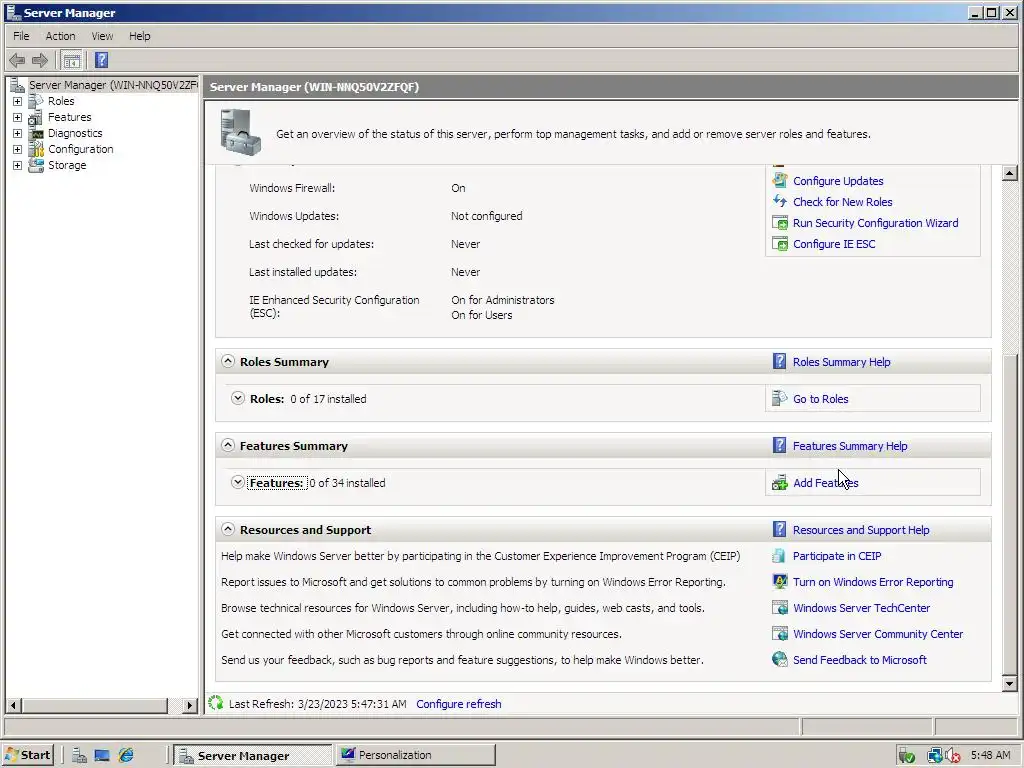Image resolution: width=1024 pixels, height=768 pixels.
Task: Expand the Configuration tree node
Action: tap(18, 150)
